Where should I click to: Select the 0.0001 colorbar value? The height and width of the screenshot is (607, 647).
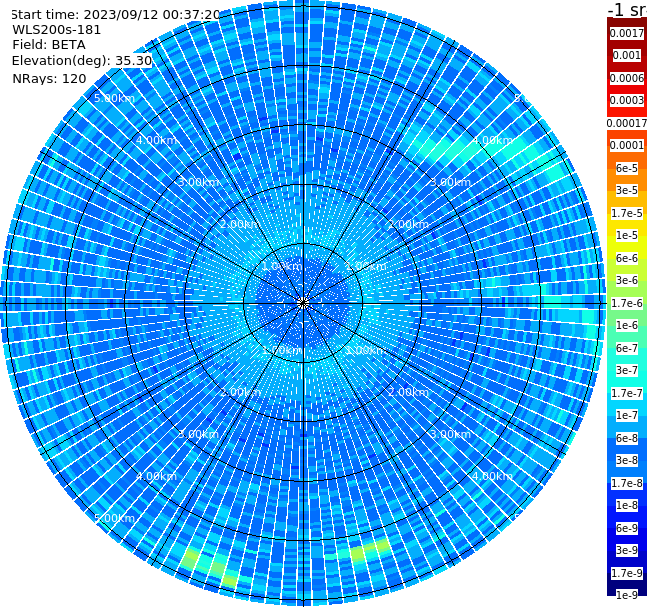[627, 145]
